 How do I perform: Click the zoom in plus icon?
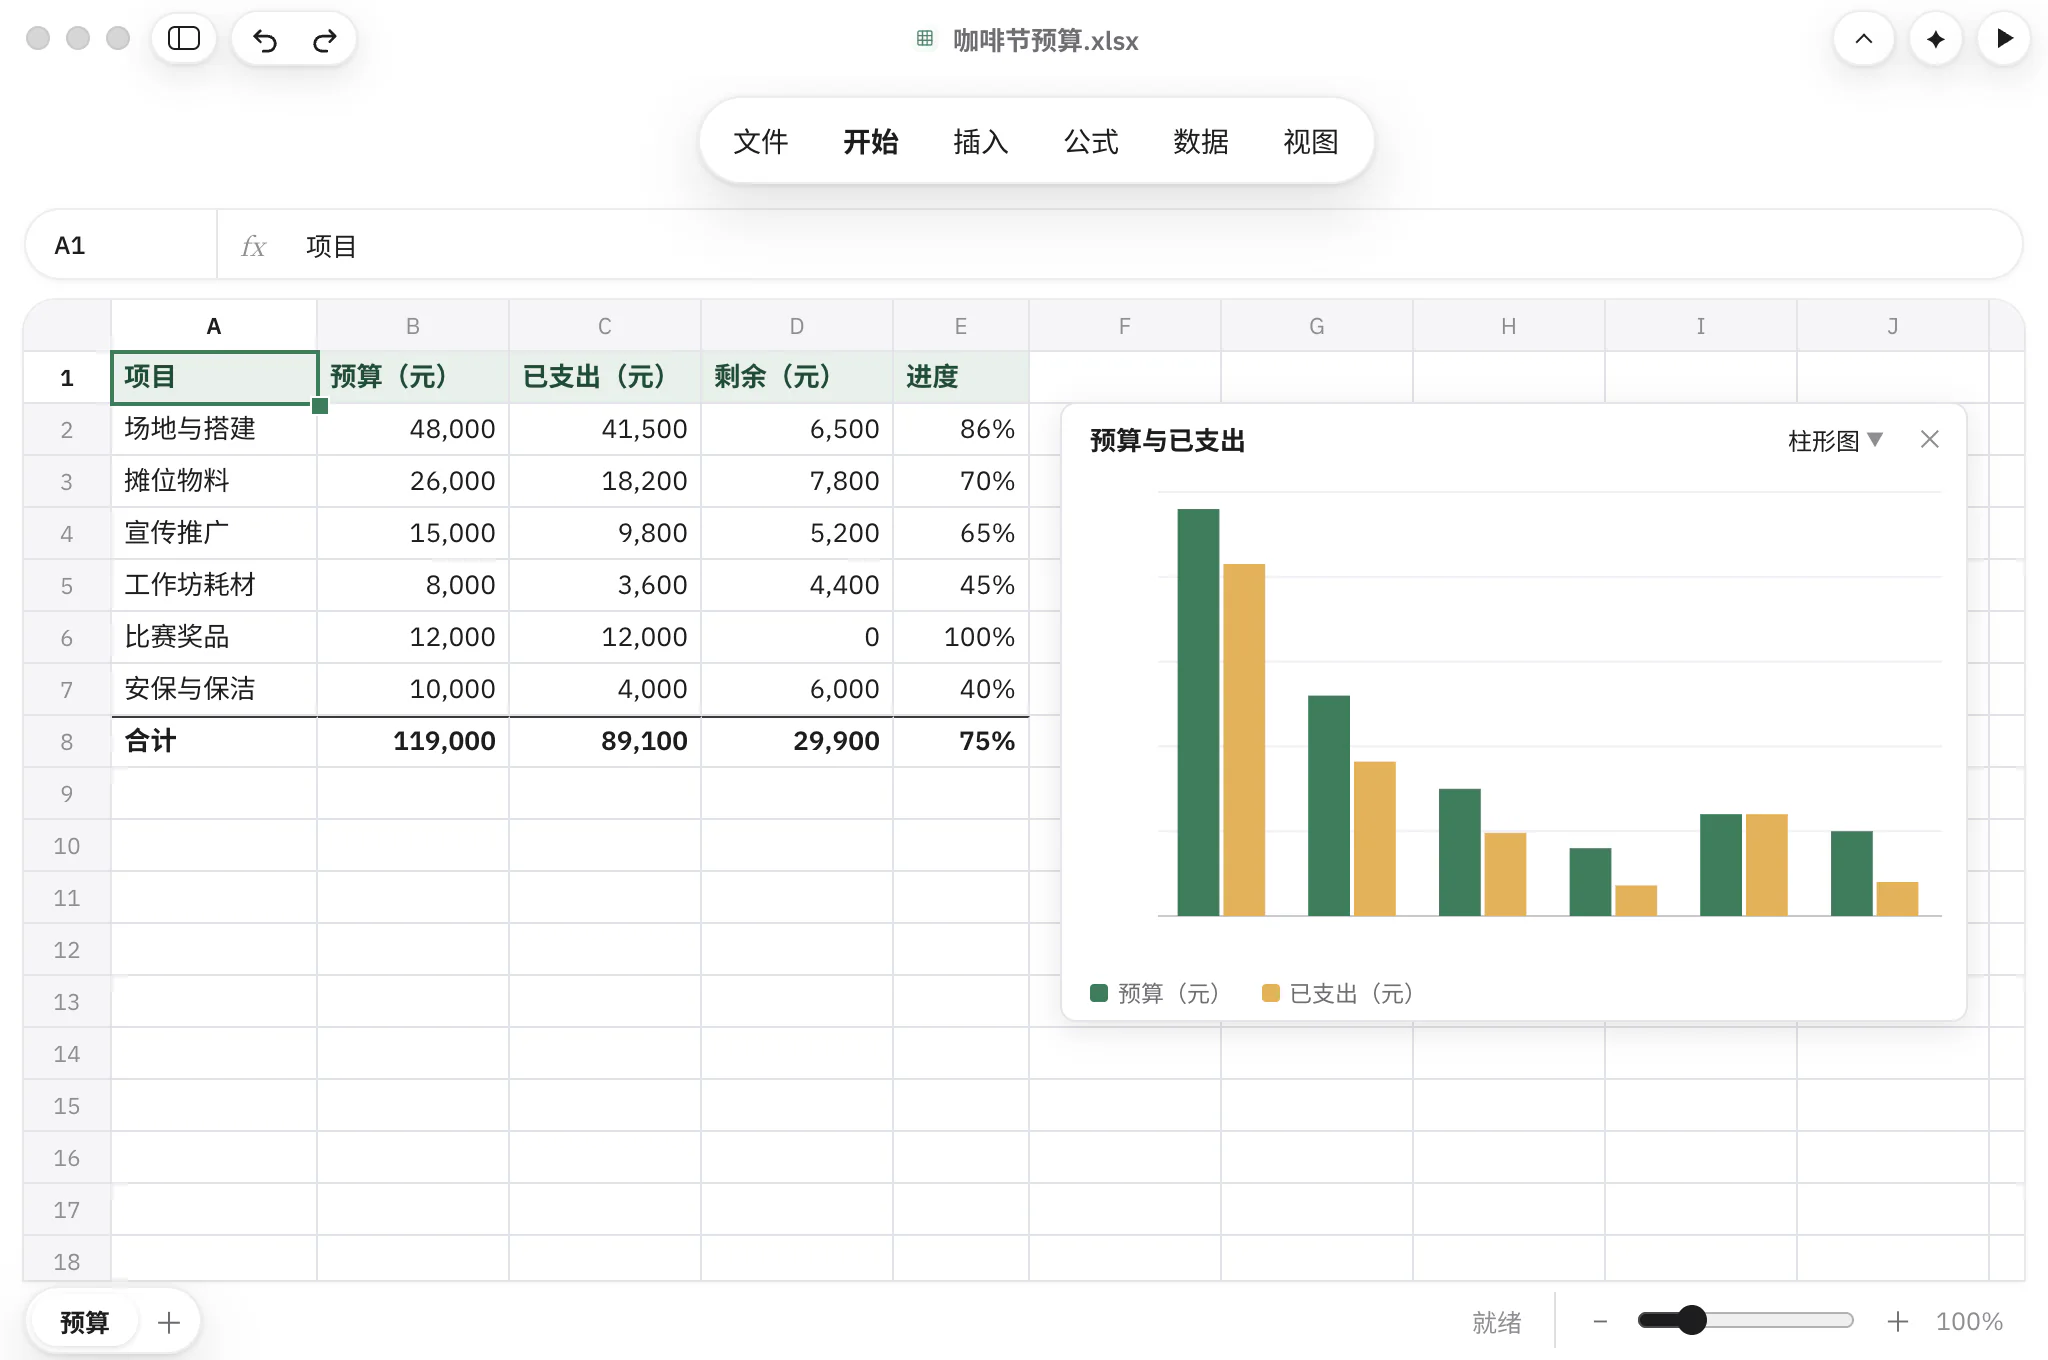click(x=1897, y=1322)
